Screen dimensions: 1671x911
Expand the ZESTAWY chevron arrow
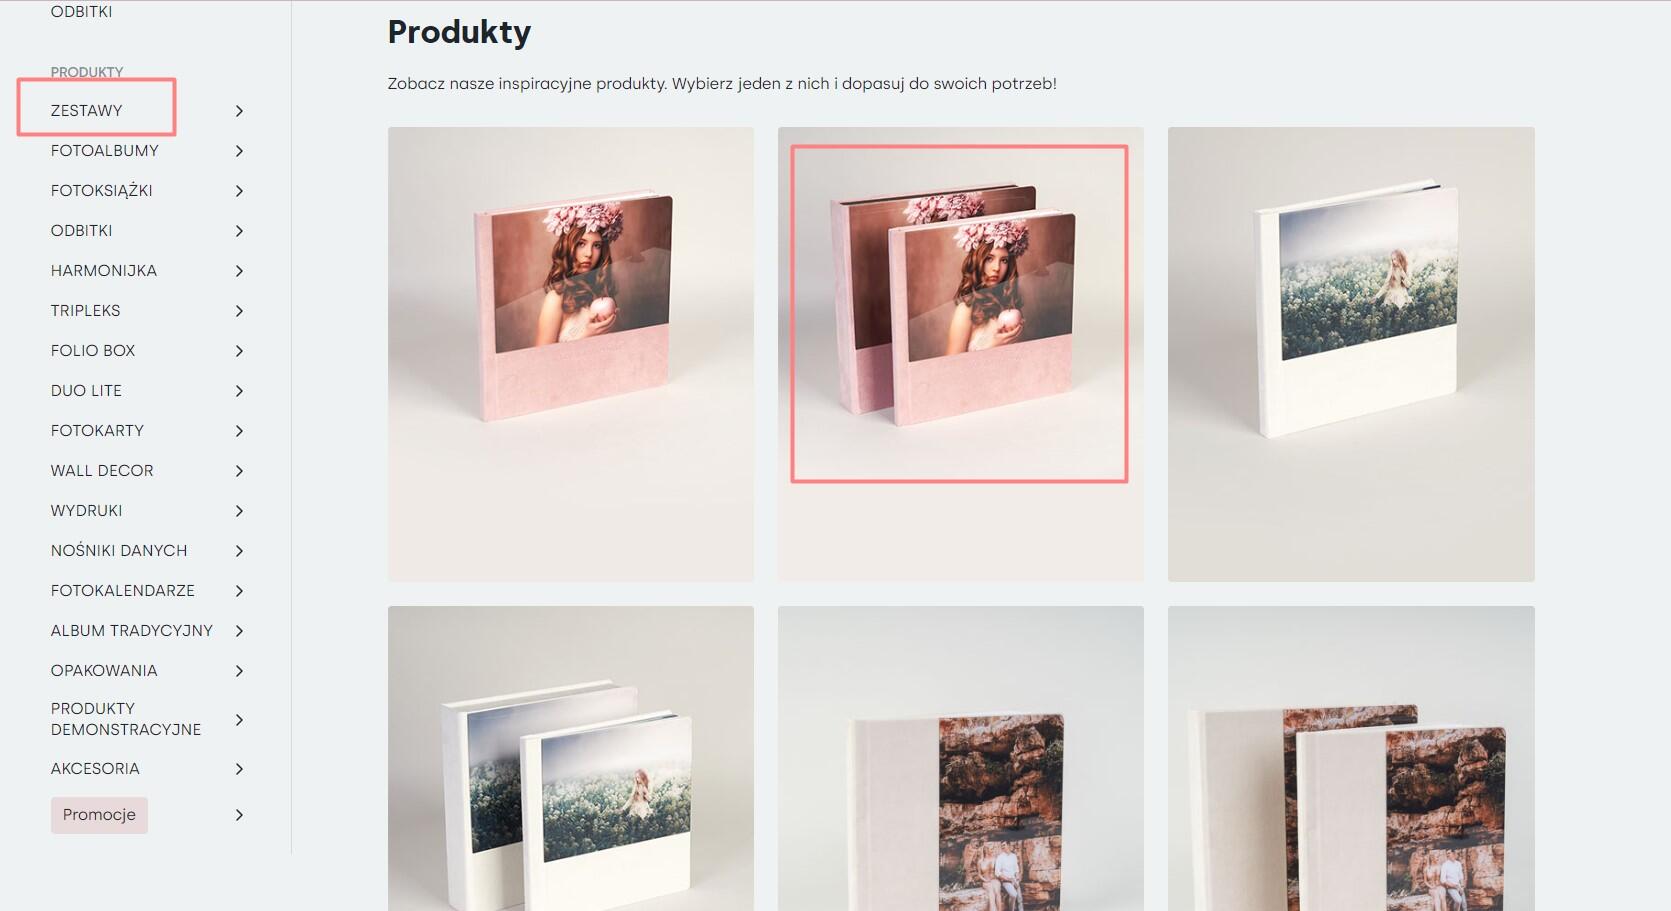[x=239, y=111]
